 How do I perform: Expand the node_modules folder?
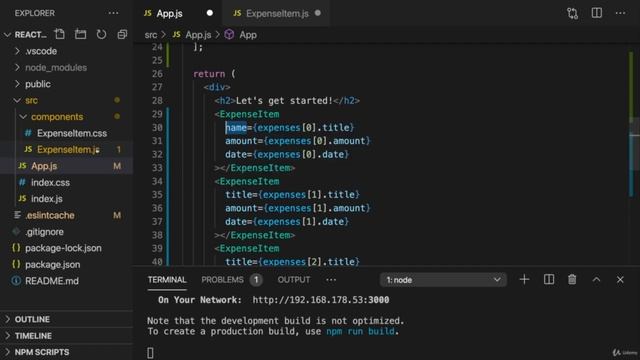pyautogui.click(x=66, y=67)
